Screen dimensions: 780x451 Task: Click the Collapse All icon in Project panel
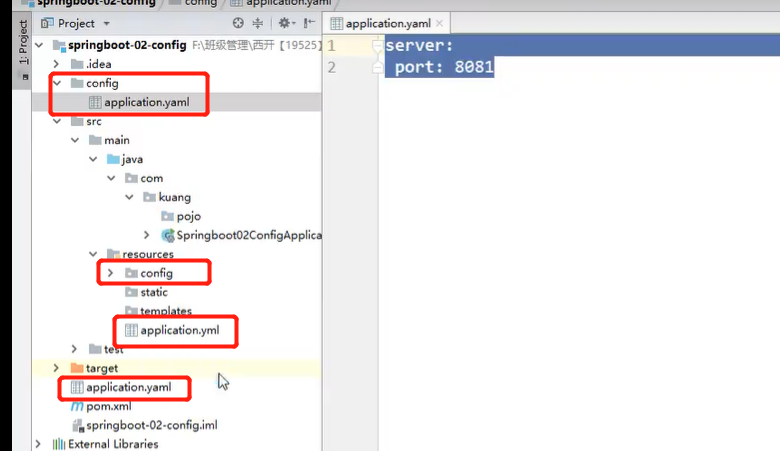coord(258,23)
